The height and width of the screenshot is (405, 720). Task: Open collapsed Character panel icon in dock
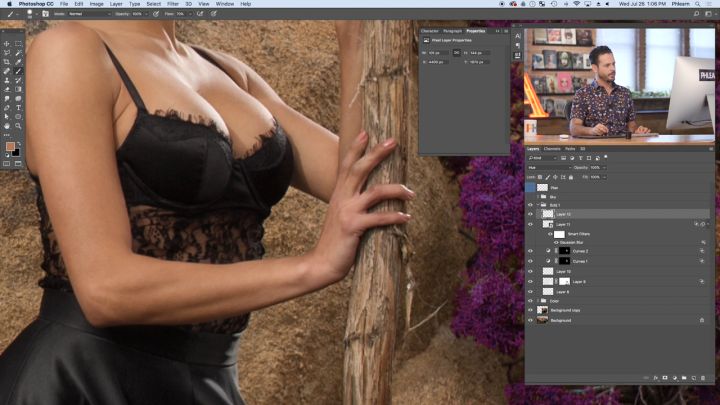pos(518,36)
